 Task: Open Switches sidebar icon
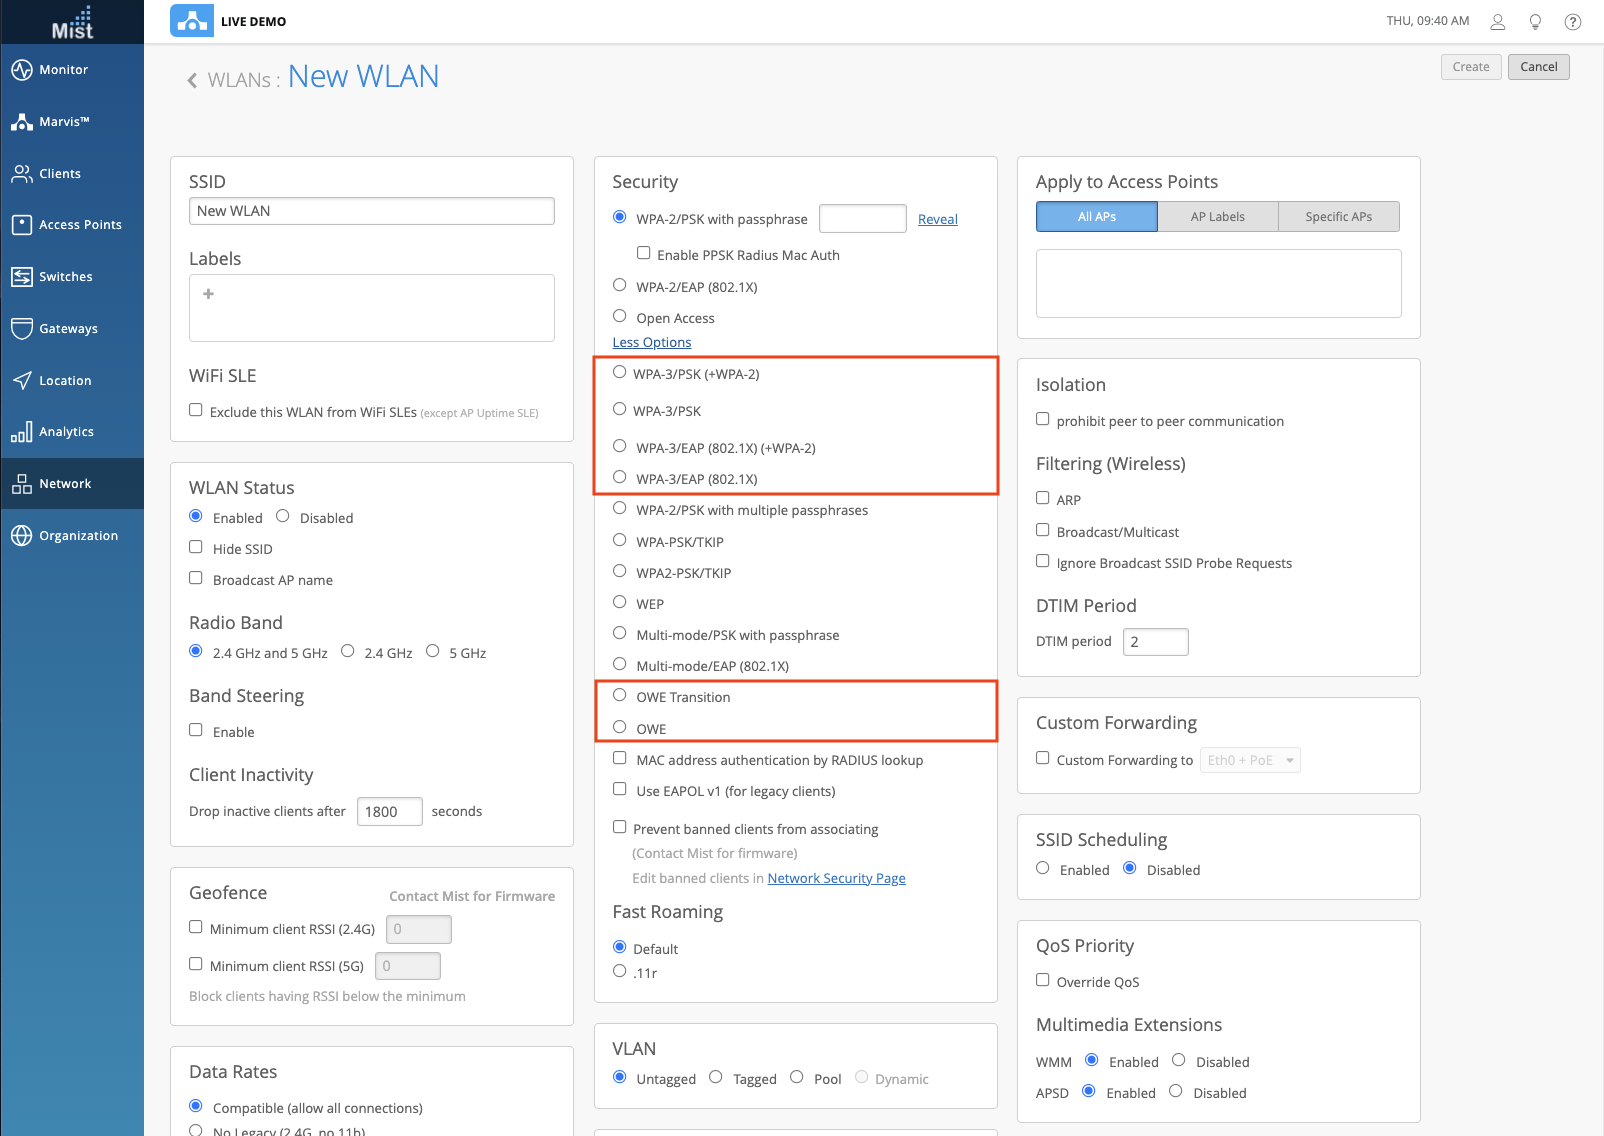[x=22, y=277]
